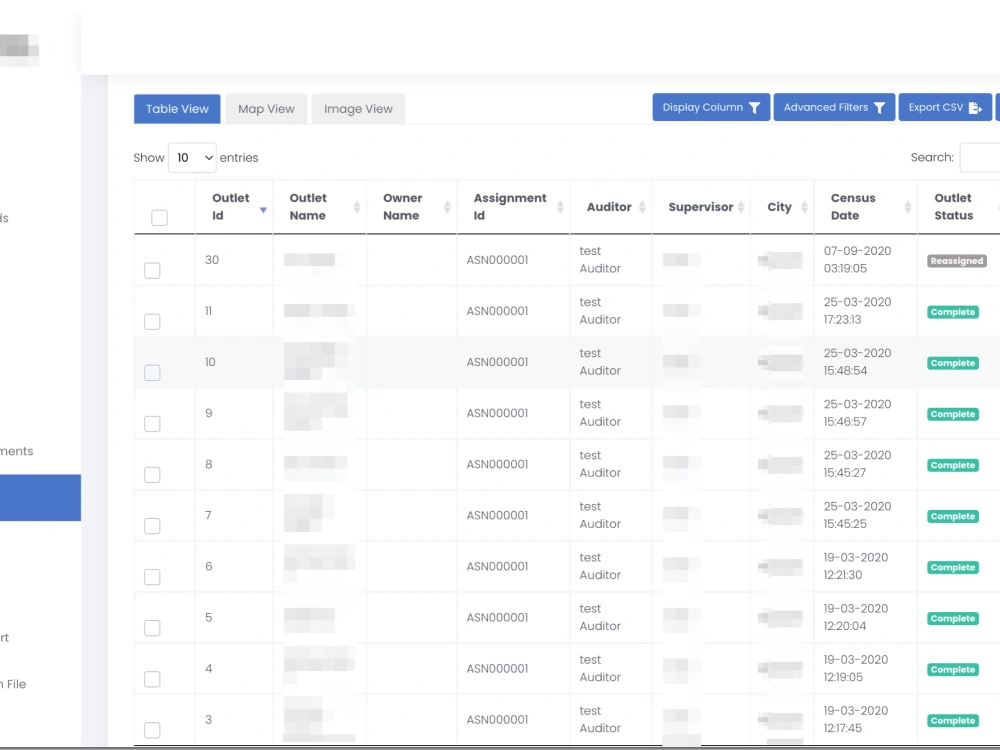Image resolution: width=1000 pixels, height=750 pixels.
Task: Click census date 25-03-2020 17:23:13
Action: point(857,311)
